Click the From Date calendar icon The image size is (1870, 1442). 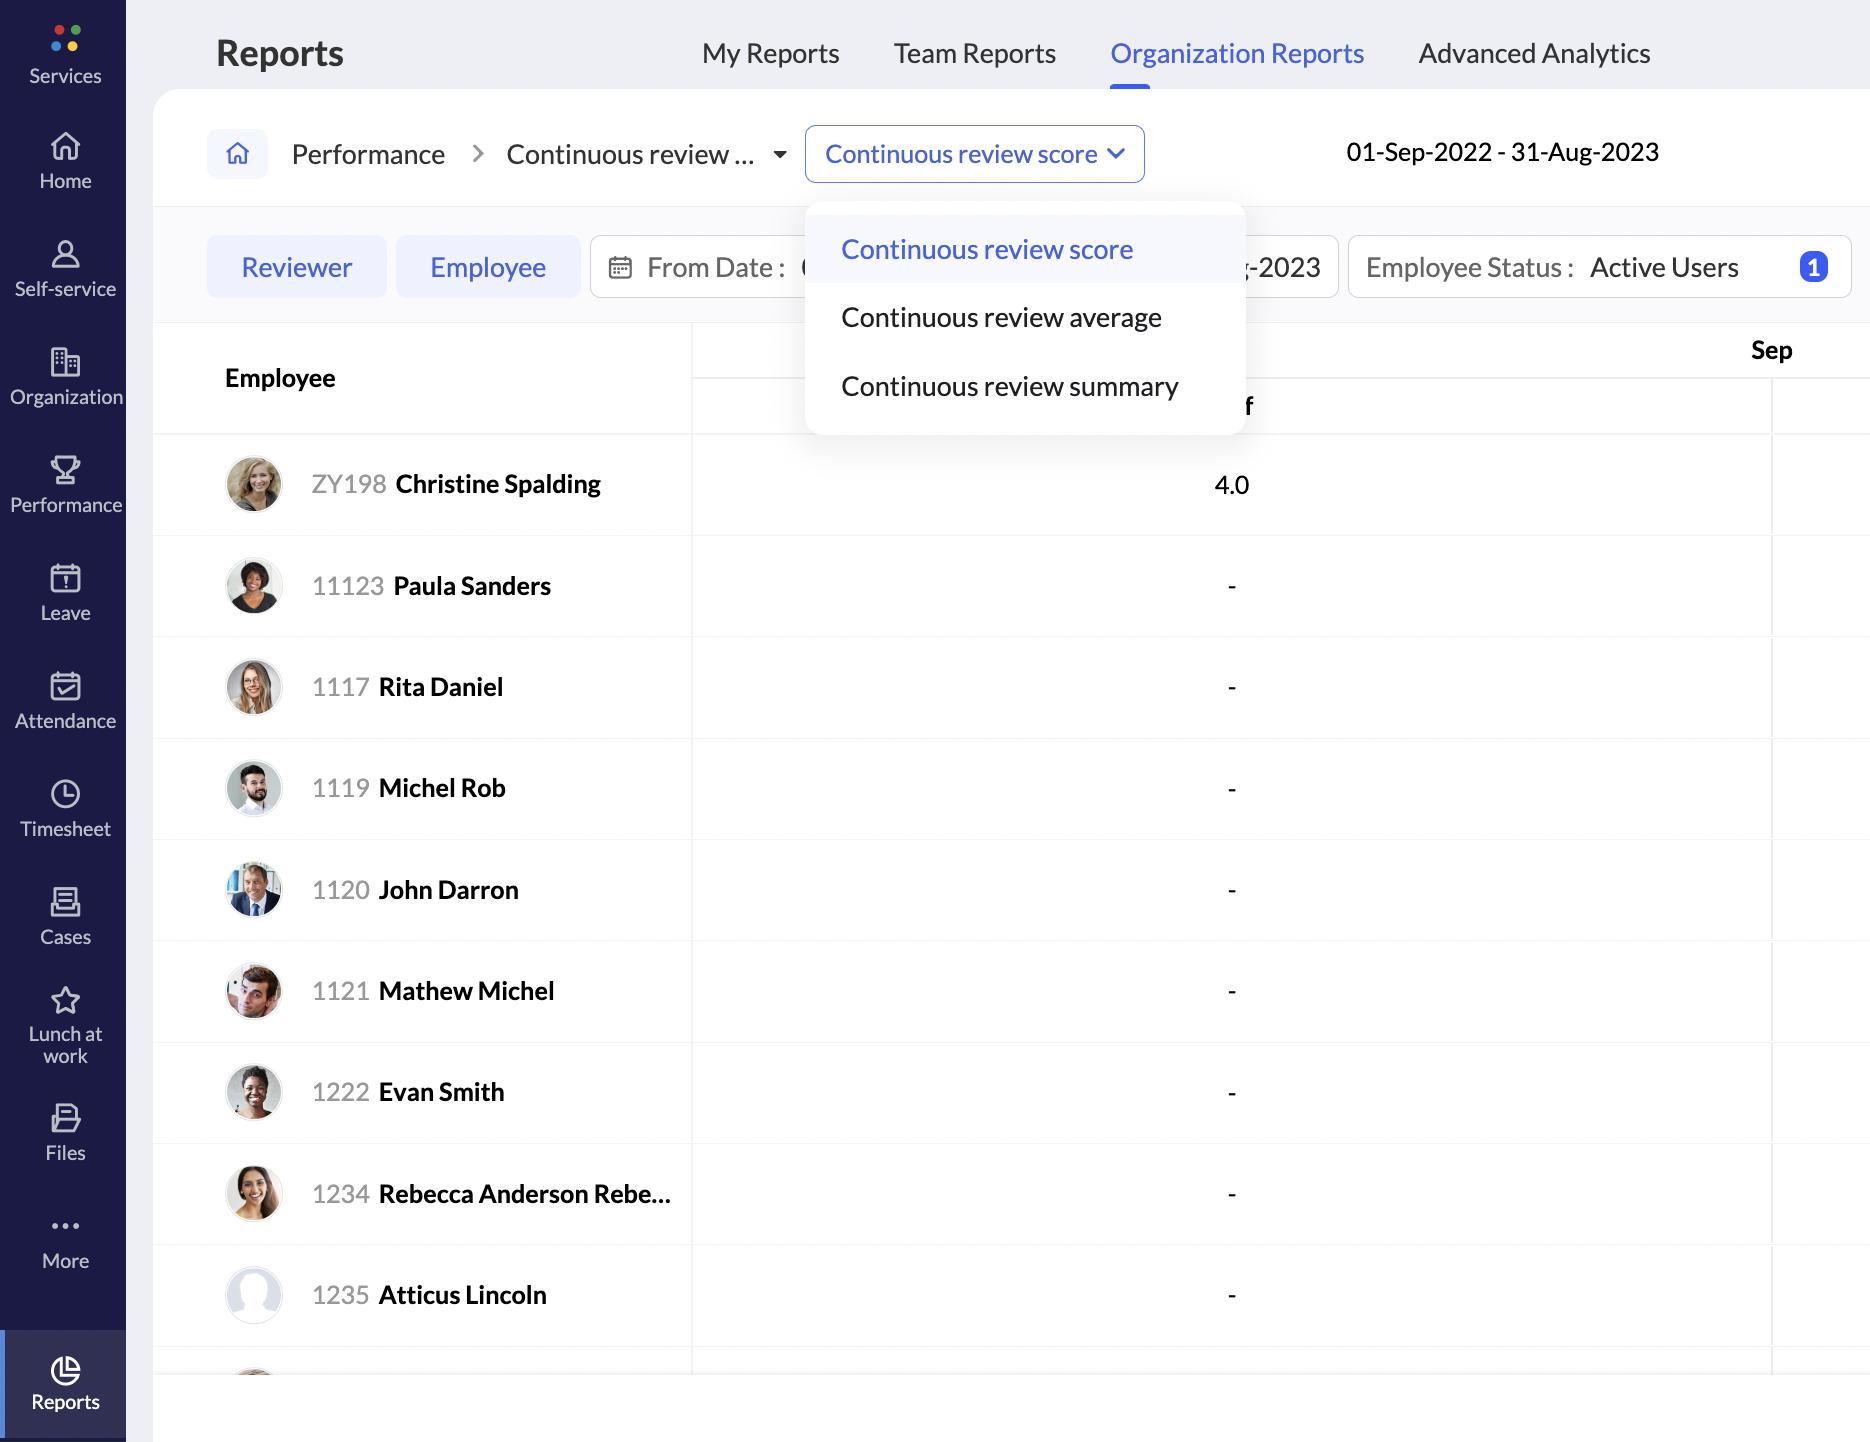click(x=620, y=268)
